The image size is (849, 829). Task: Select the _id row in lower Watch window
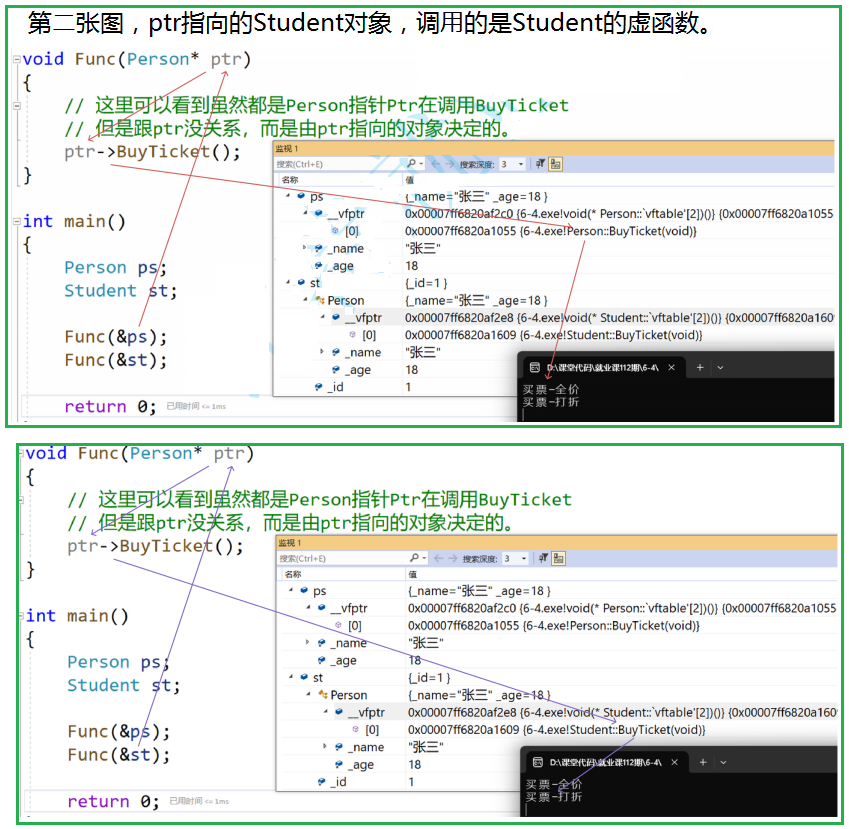click(x=398, y=781)
